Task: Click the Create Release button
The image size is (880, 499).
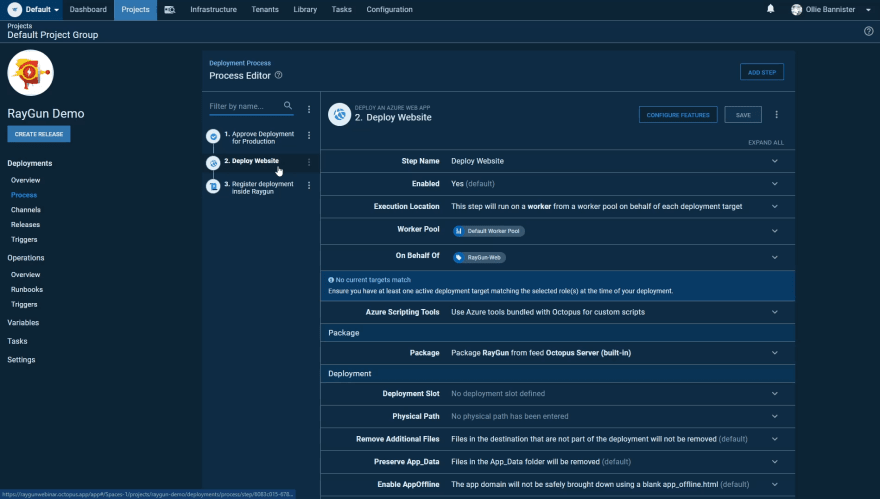Action: 39,134
